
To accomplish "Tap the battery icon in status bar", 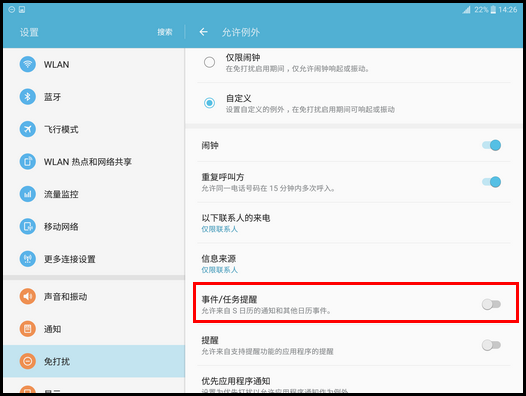I will (x=493, y=10).
